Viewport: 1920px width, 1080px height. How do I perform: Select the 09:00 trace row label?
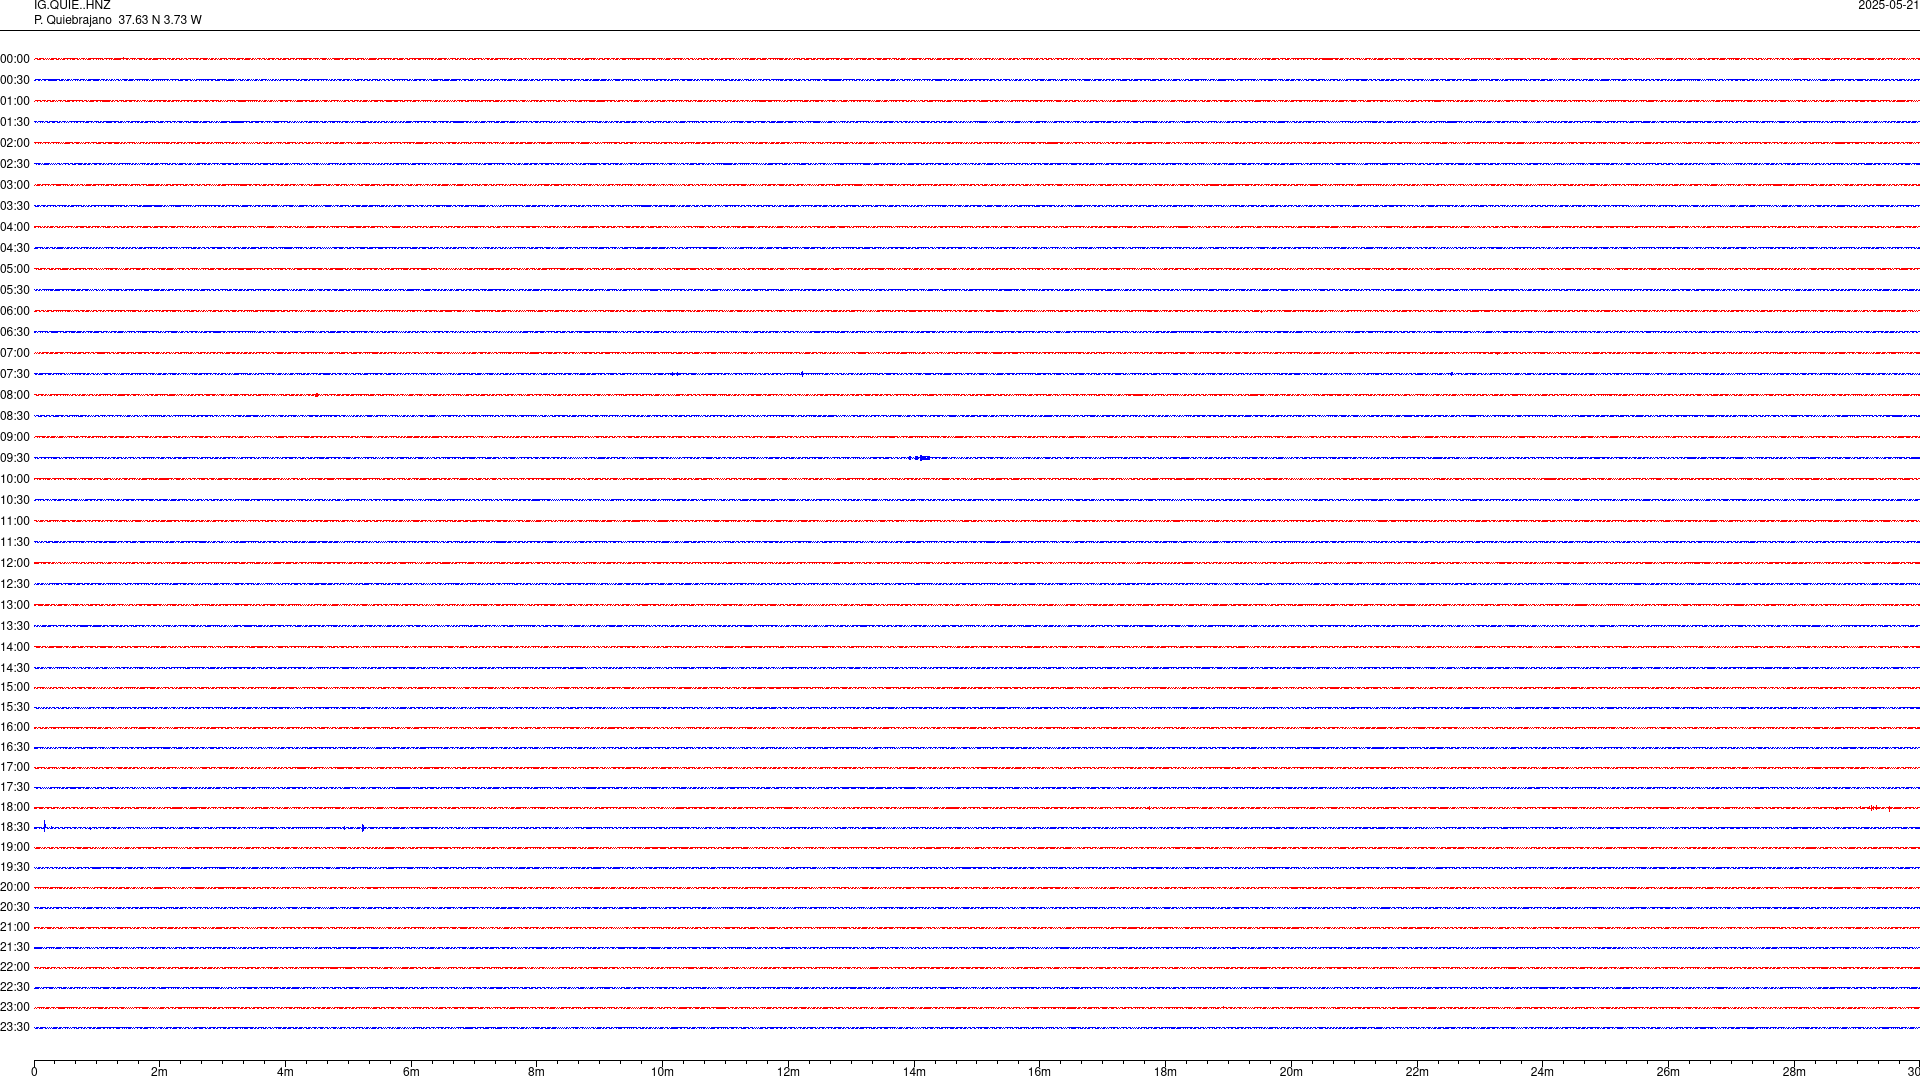pos(15,437)
